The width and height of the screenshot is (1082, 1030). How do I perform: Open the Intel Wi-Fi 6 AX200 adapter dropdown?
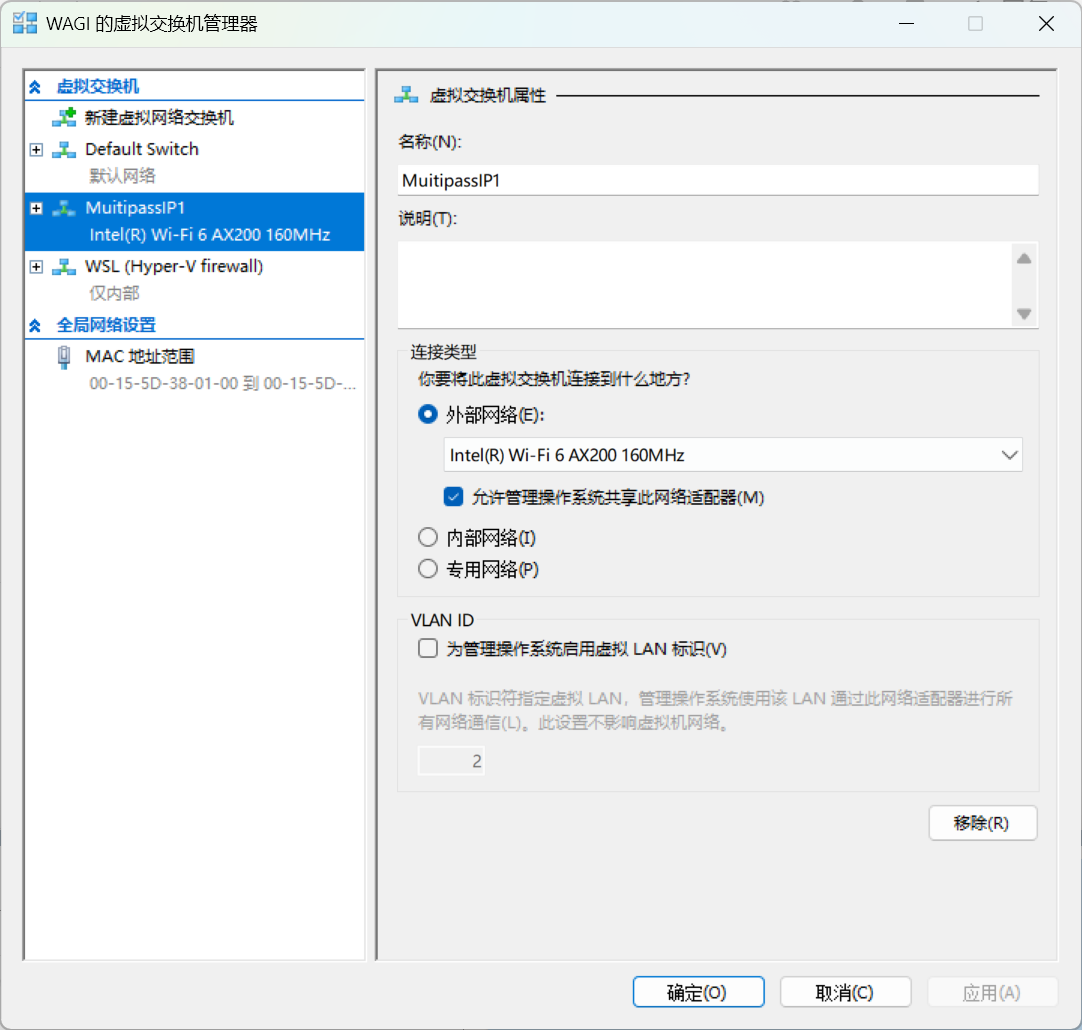[1008, 455]
